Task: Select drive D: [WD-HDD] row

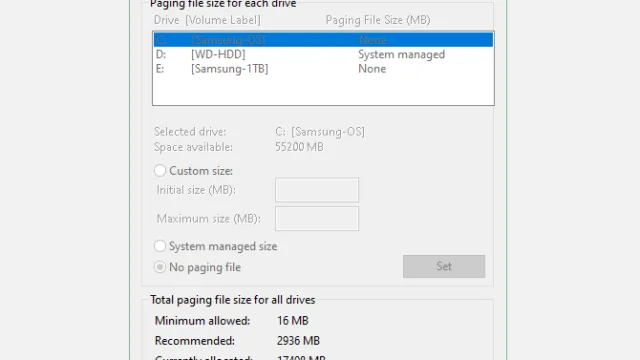Action: [323, 54]
